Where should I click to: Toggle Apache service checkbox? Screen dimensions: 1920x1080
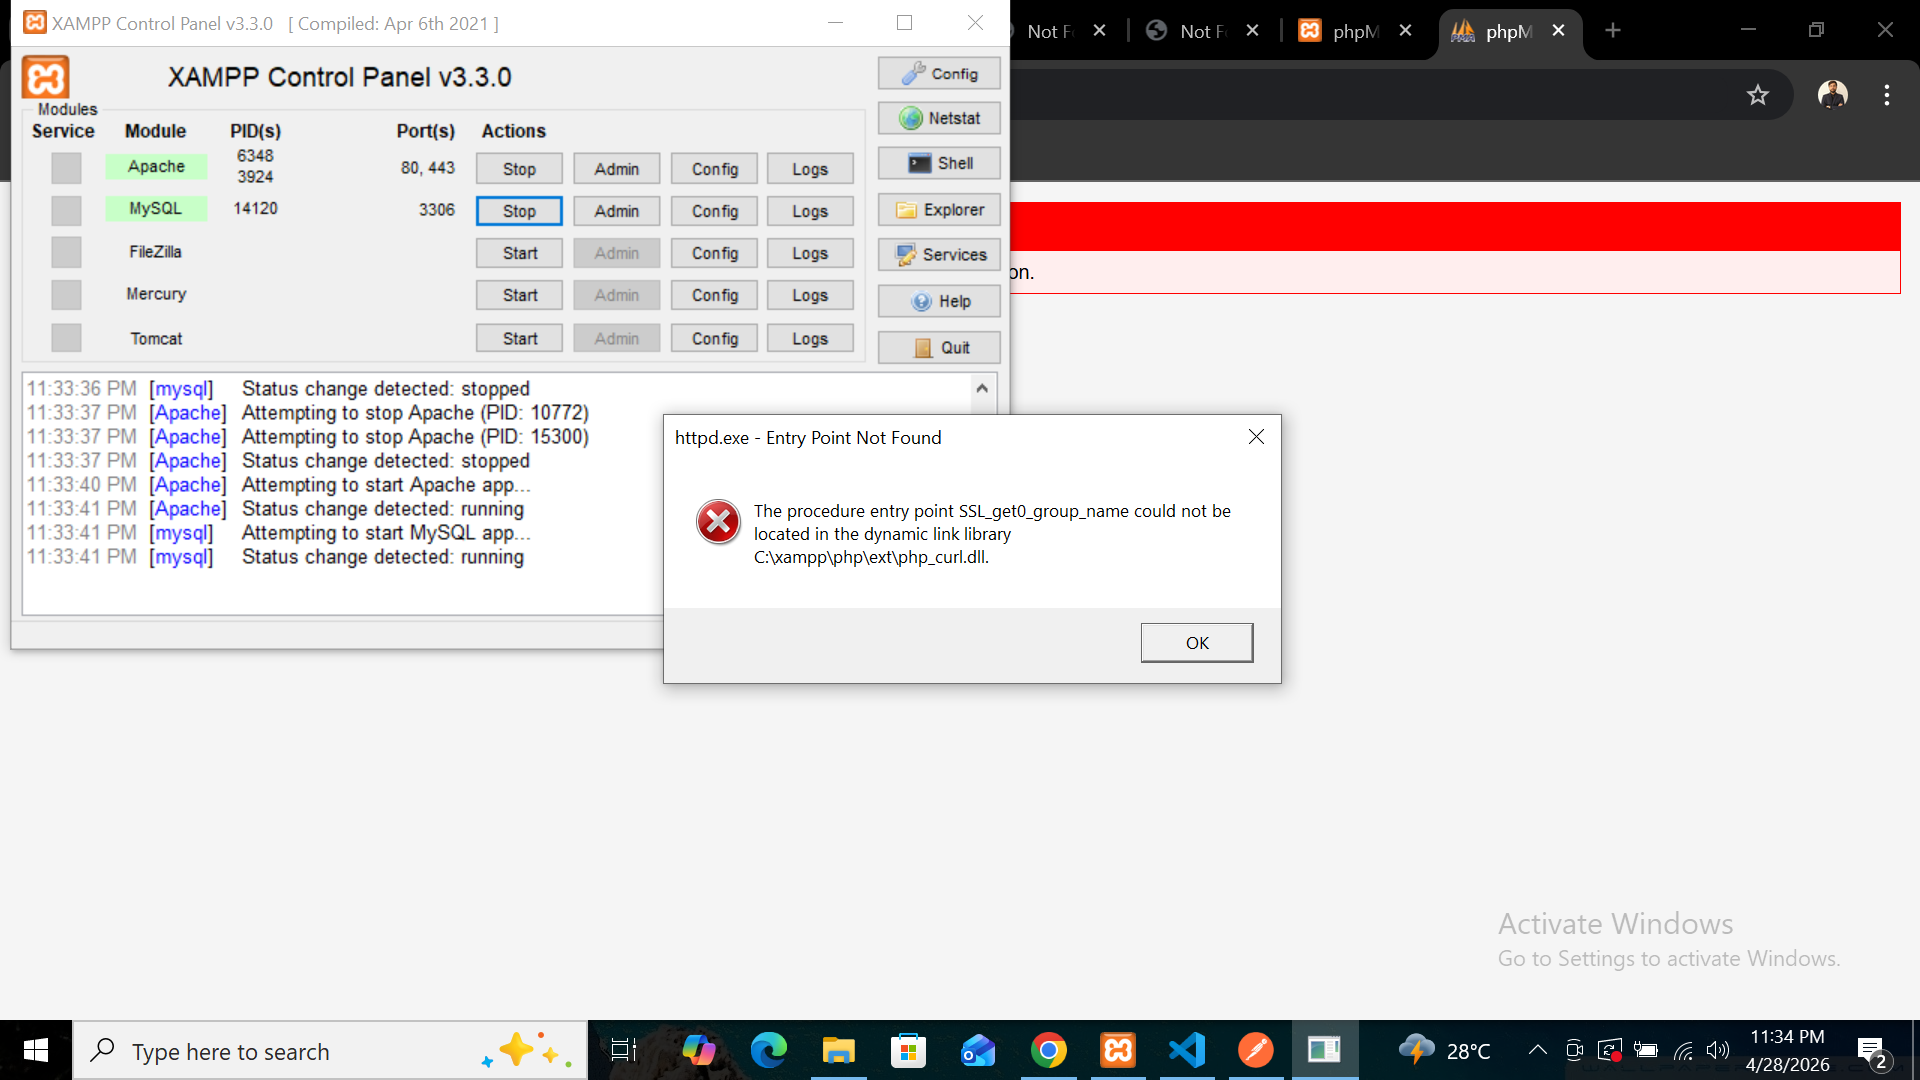pyautogui.click(x=66, y=168)
